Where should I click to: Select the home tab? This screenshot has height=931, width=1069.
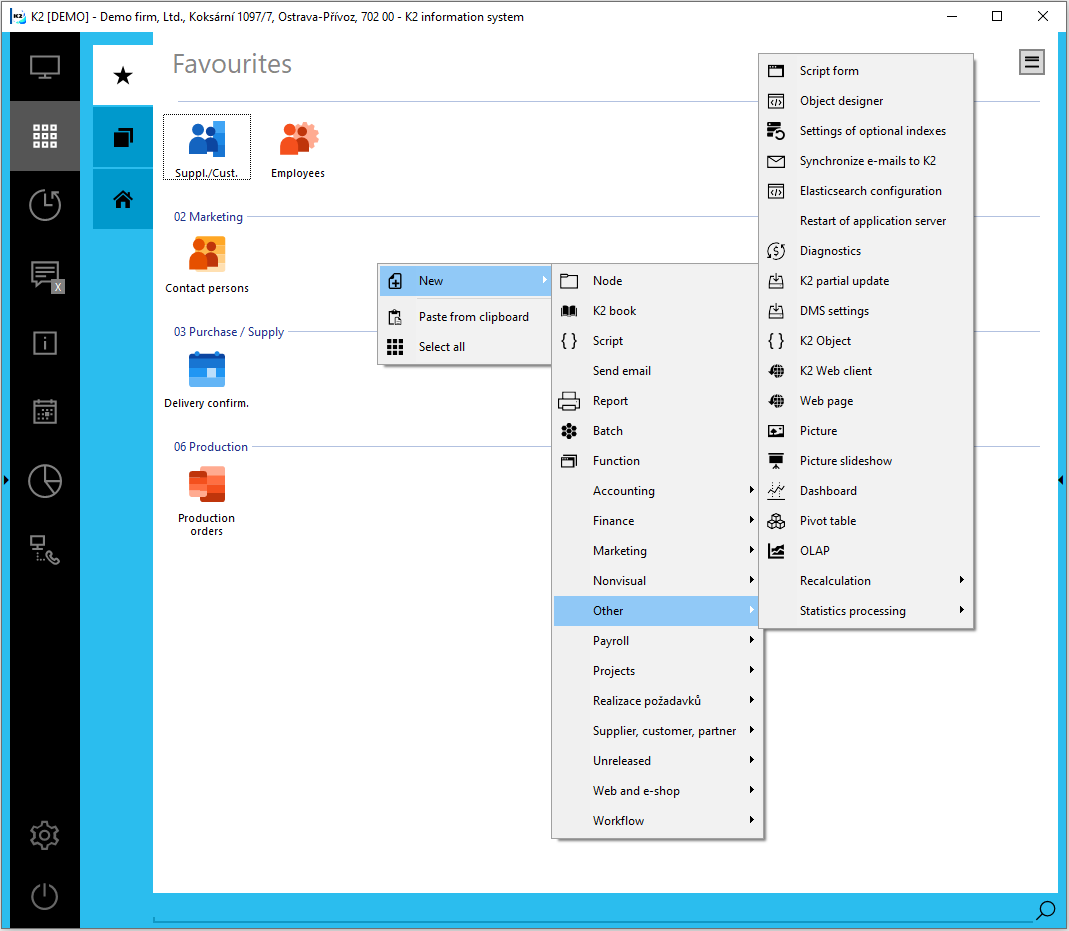123,199
